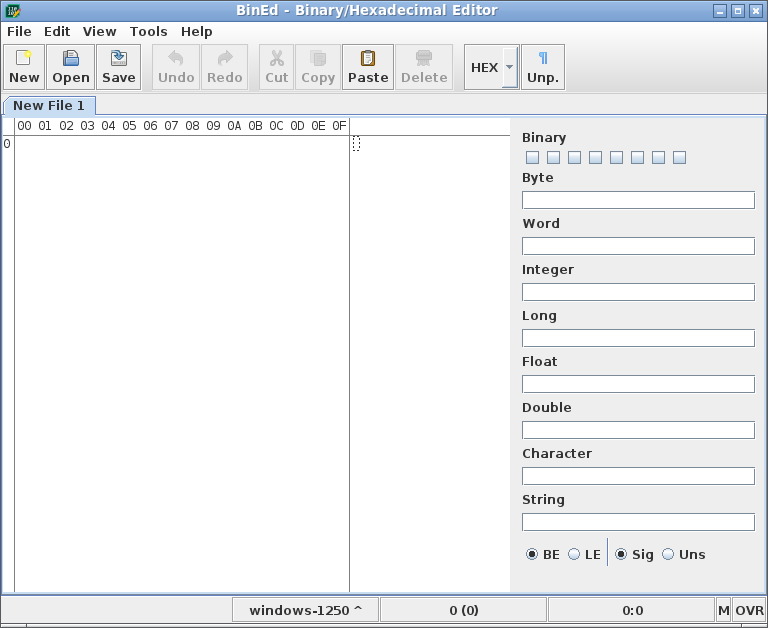The image size is (768, 628).
Task: Paste clipboard using Paste icon
Action: [x=368, y=67]
